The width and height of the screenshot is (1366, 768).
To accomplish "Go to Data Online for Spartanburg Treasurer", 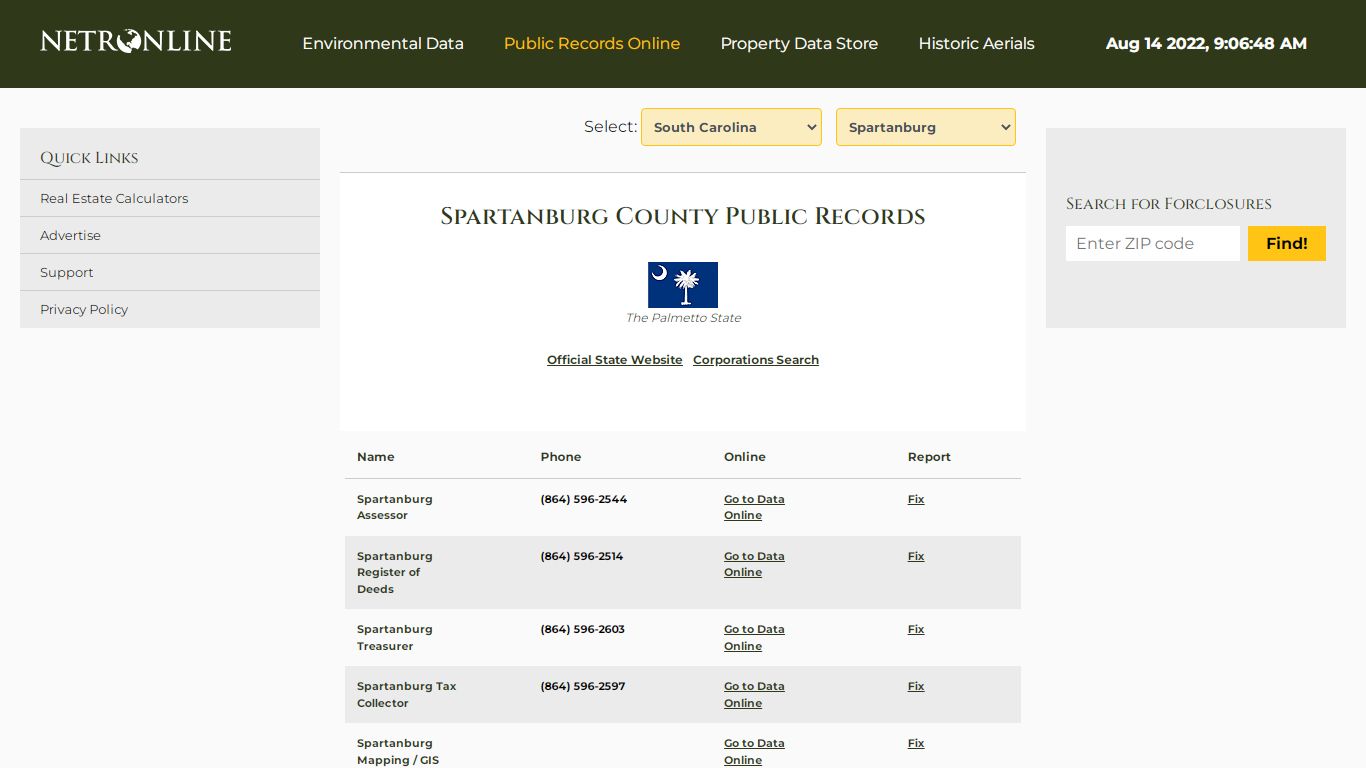I will (x=754, y=637).
